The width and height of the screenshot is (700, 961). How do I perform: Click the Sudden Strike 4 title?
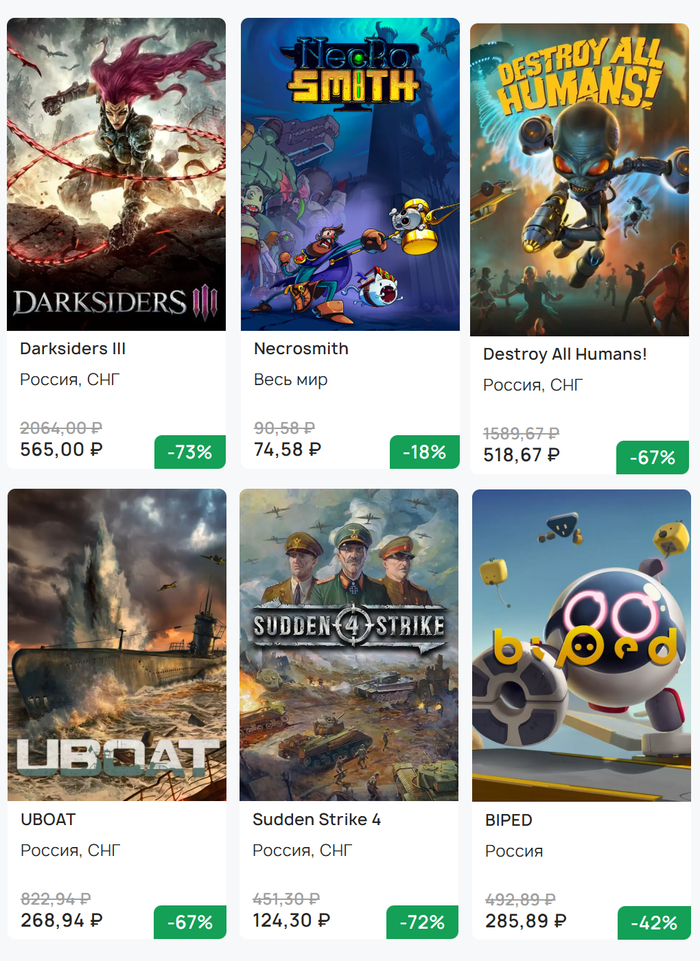317,819
